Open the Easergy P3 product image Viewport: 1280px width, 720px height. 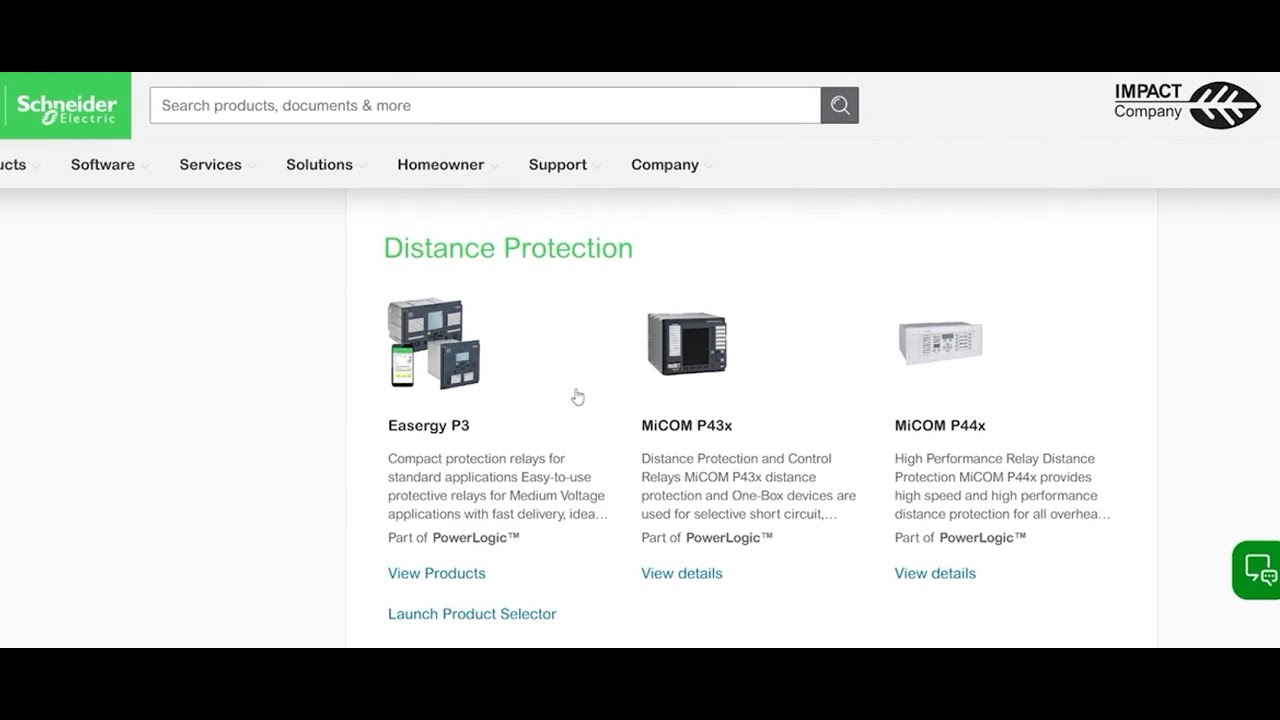click(435, 343)
